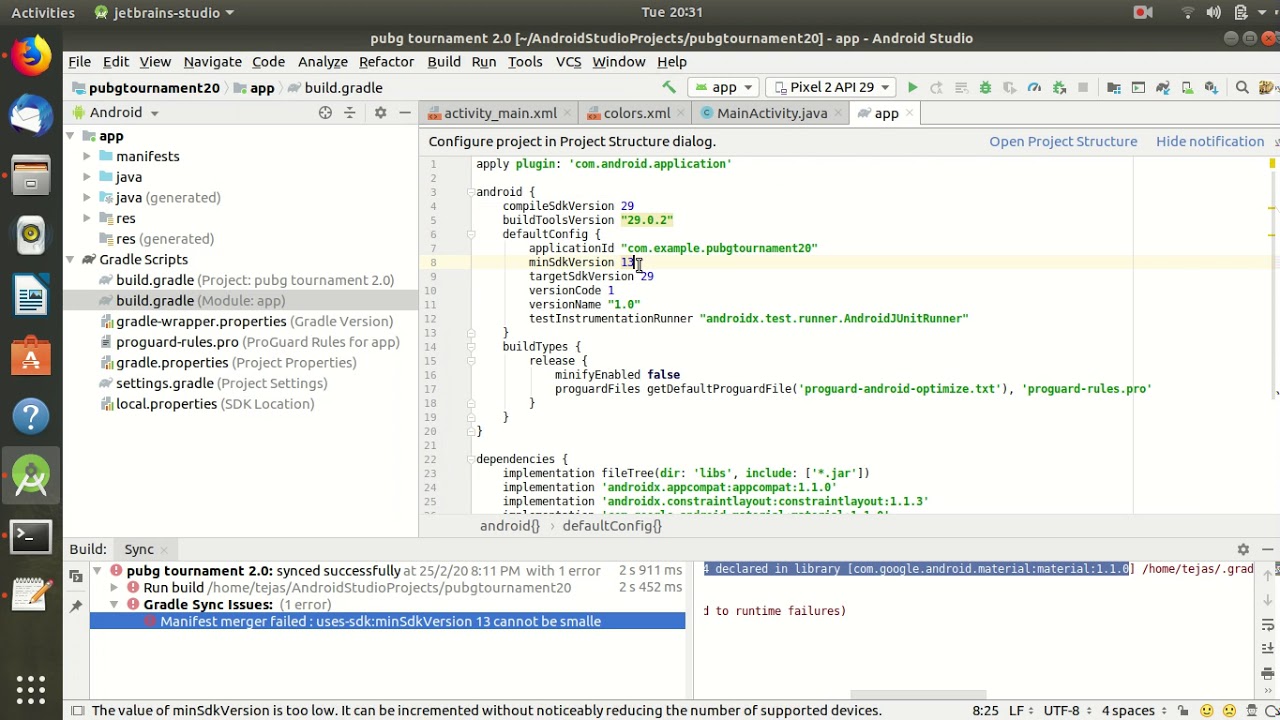Image resolution: width=1280 pixels, height=720 pixels.
Task: Open the Build menu
Action: tap(444, 62)
